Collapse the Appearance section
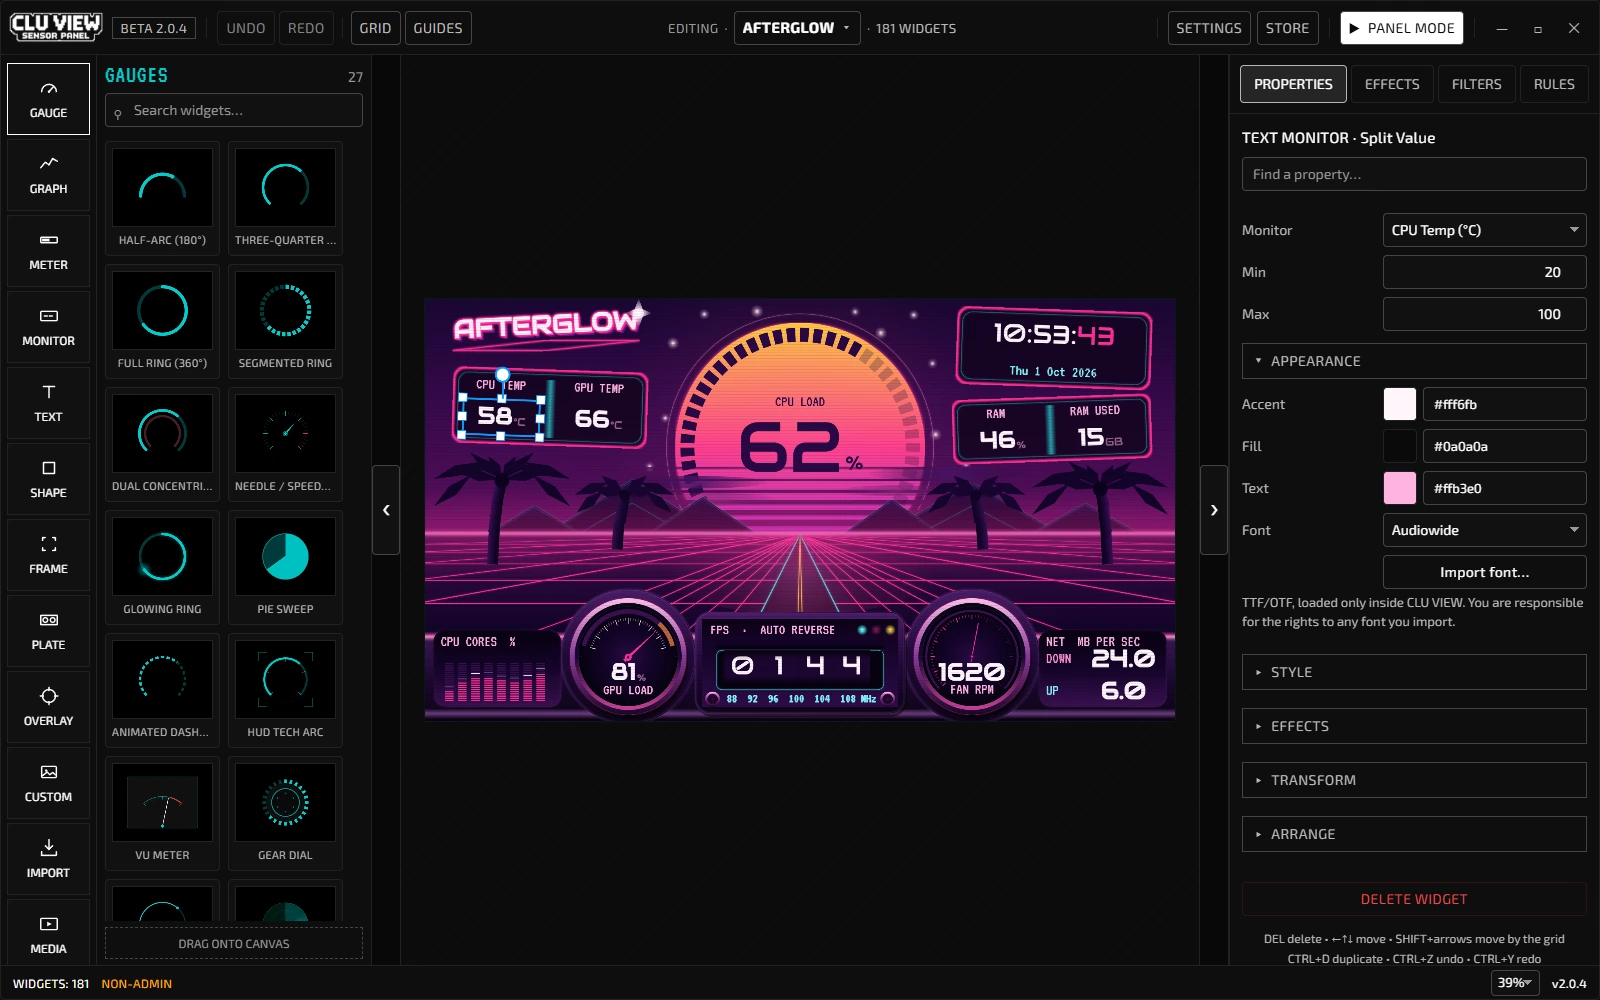This screenshot has height=1000, width=1600. (1414, 361)
